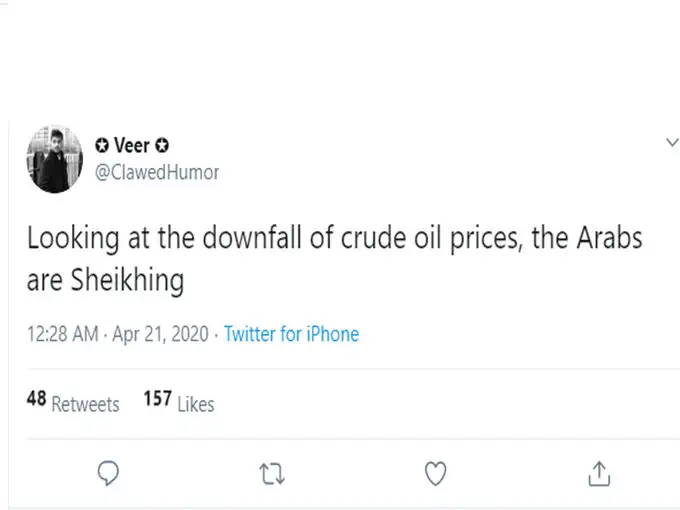Image resolution: width=680 pixels, height=510 pixels.
Task: Open the Veer display name profile
Action: 132,145
